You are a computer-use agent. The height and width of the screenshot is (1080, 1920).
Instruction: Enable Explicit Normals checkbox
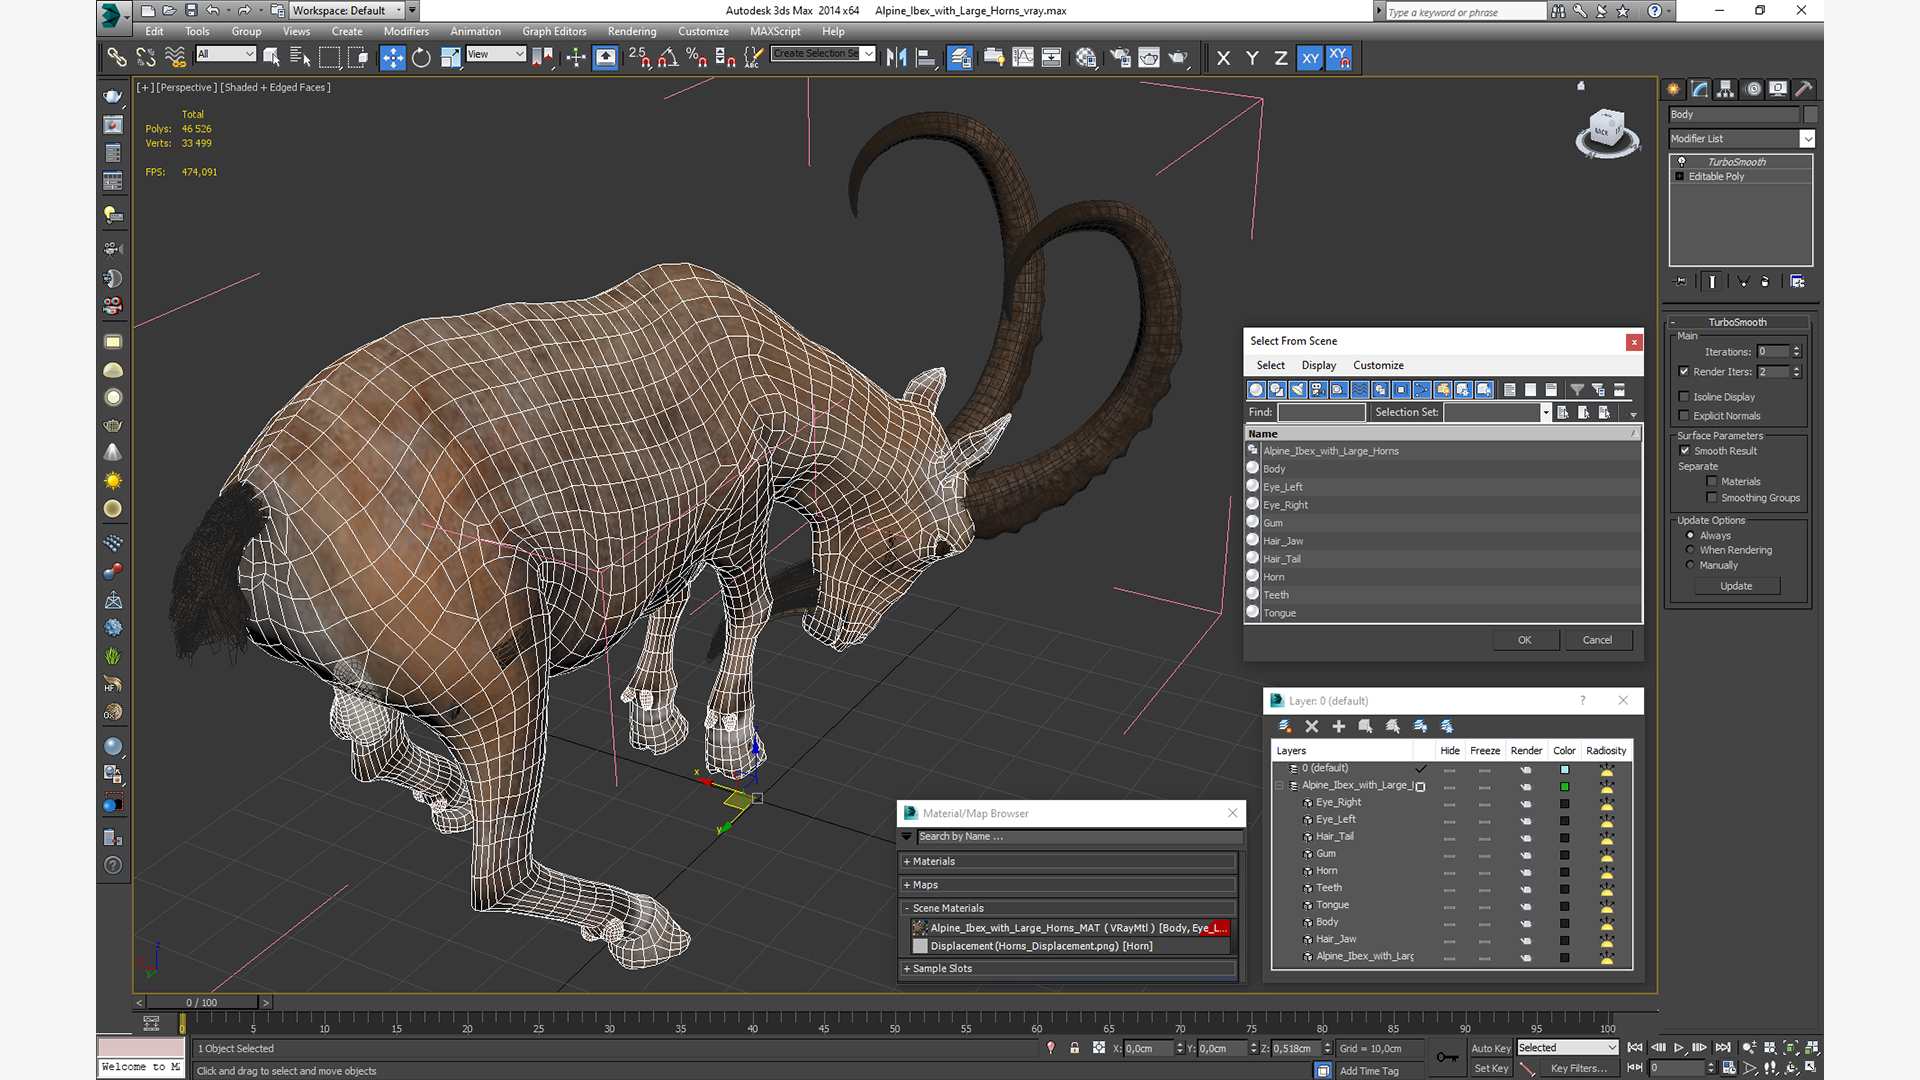point(1684,415)
